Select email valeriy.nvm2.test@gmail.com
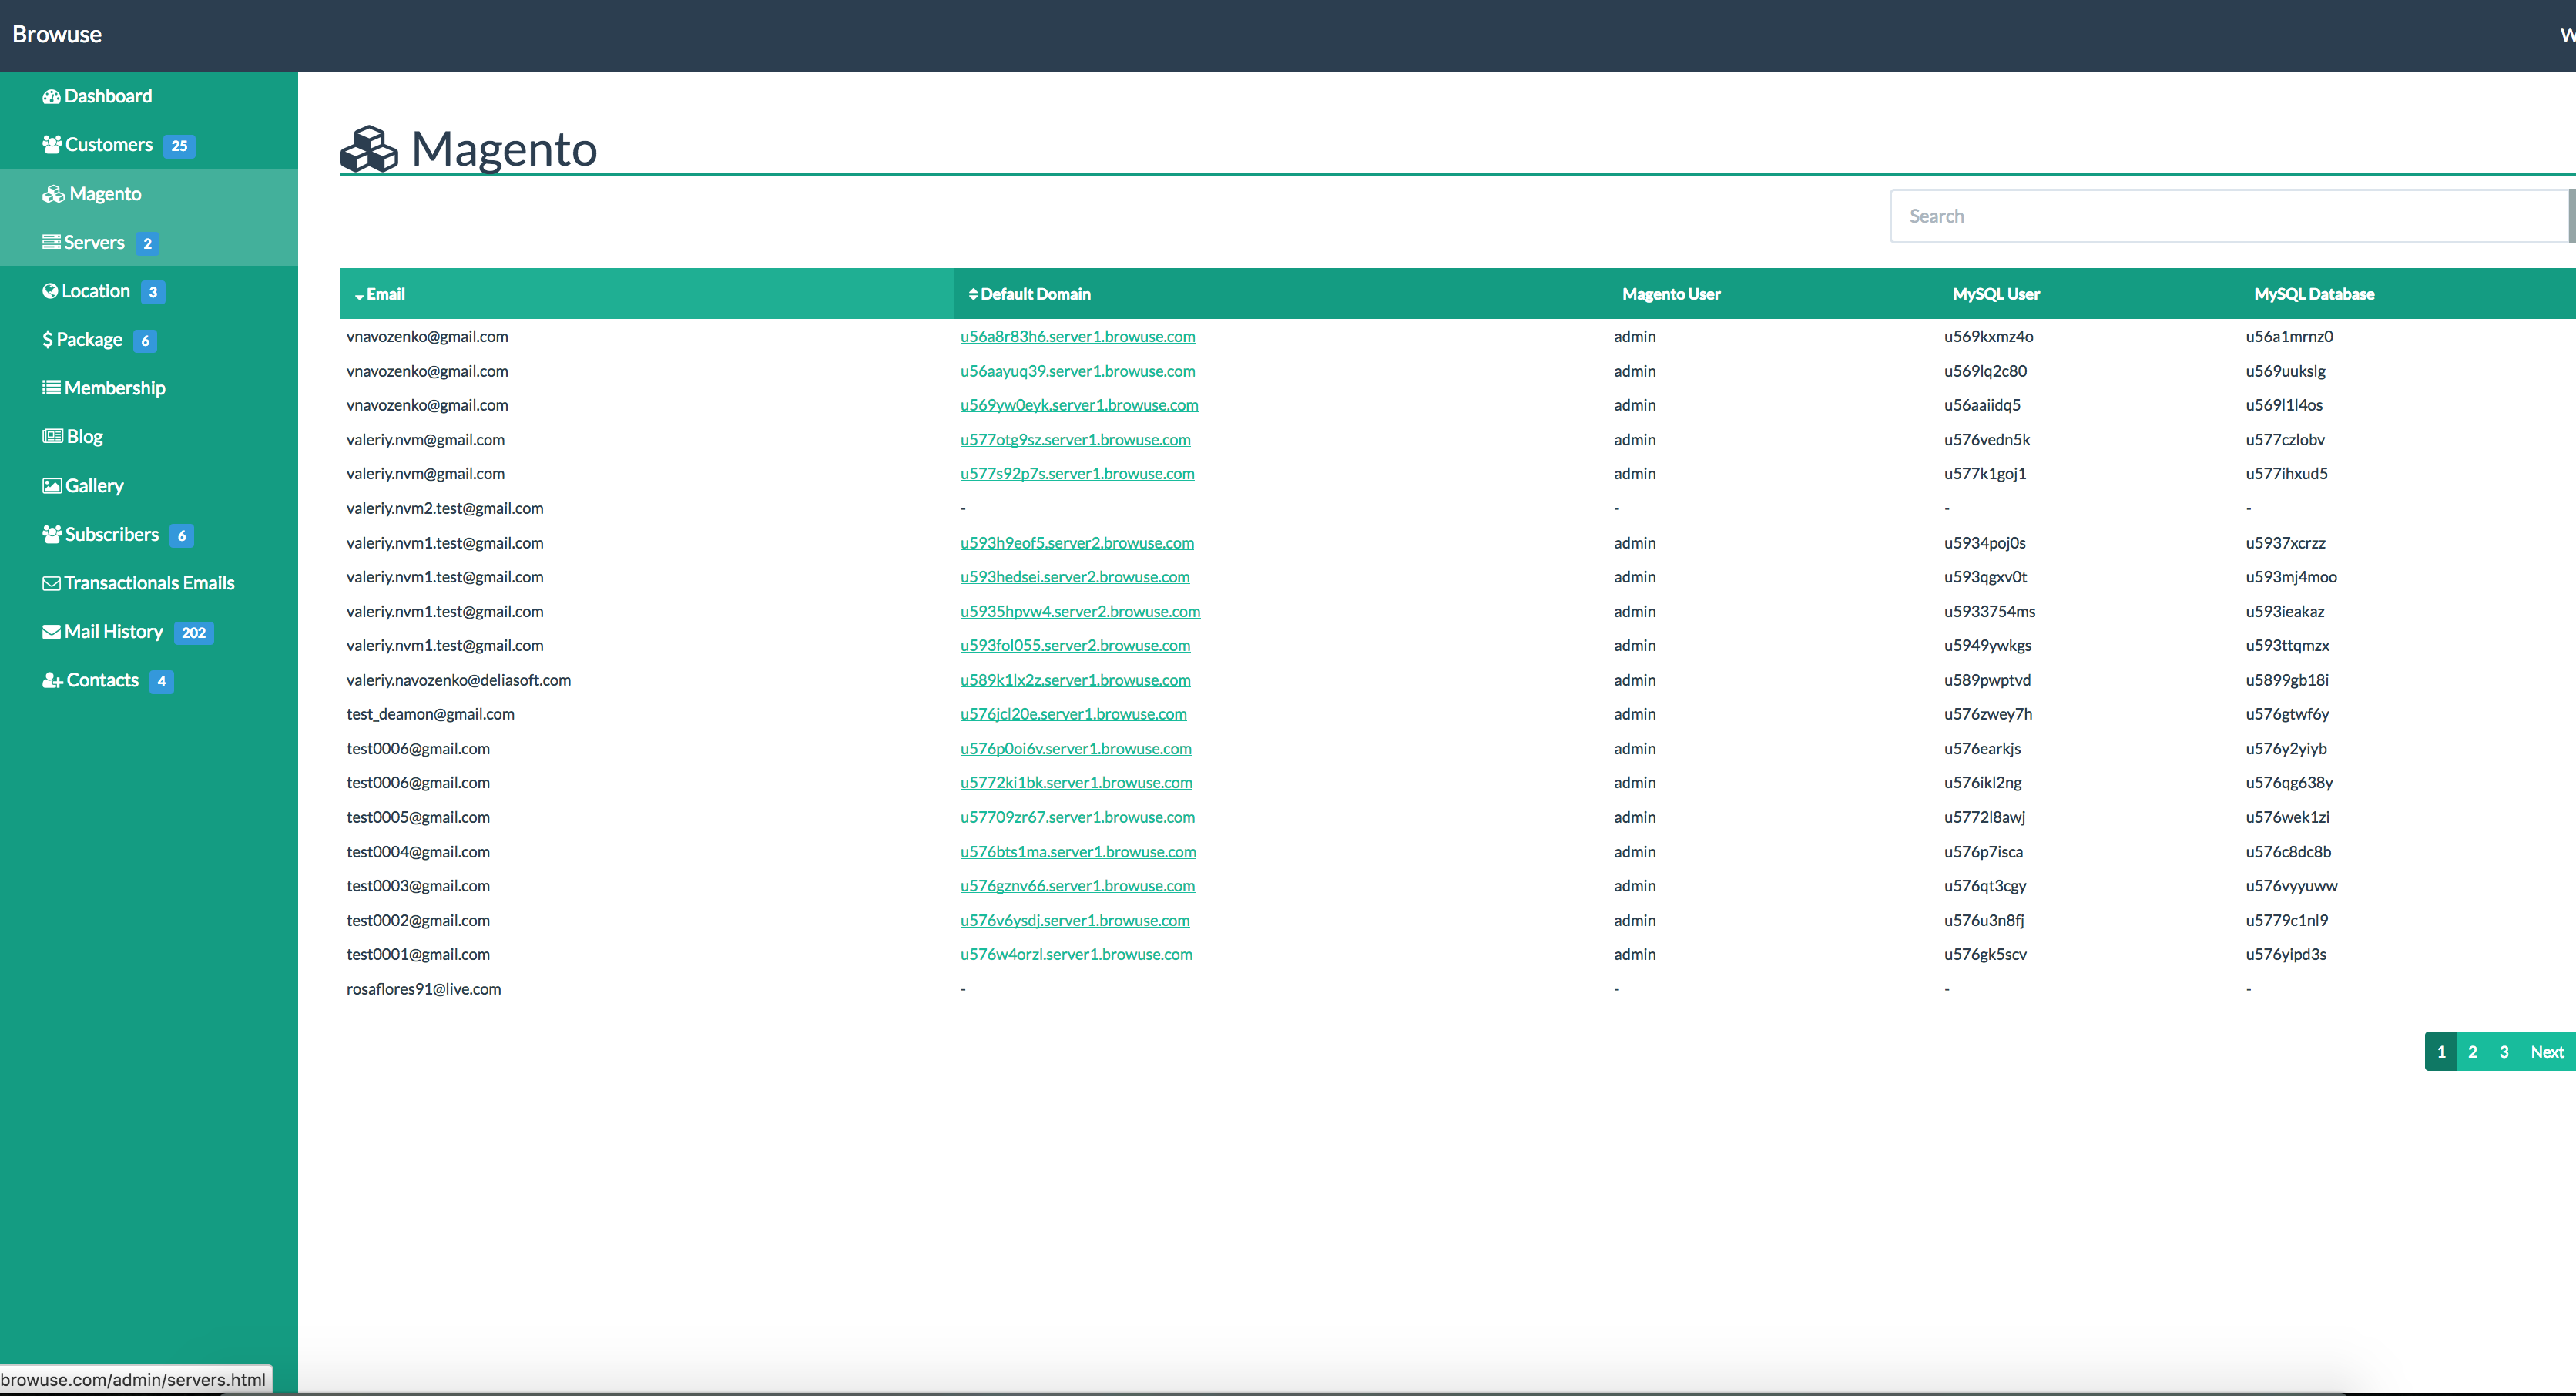 445,508
